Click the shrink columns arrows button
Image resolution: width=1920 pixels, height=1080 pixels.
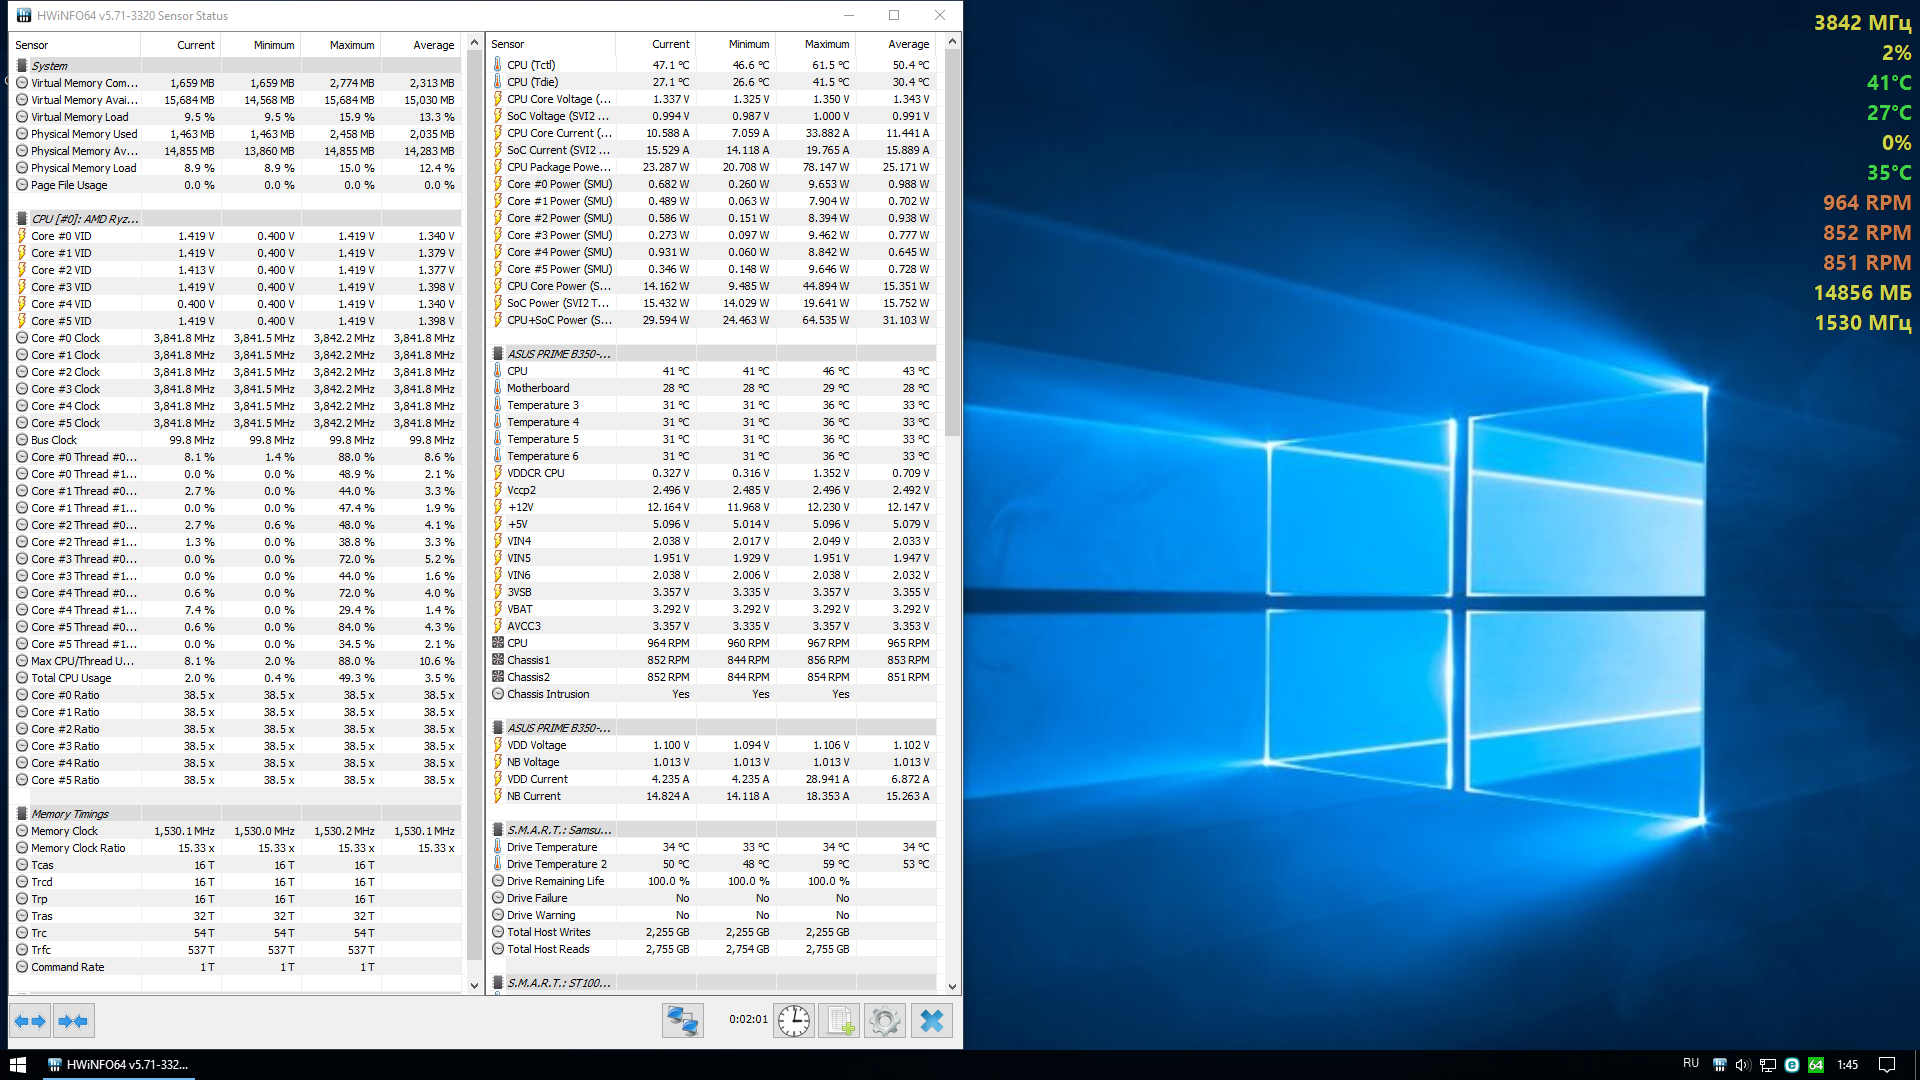[74, 1021]
